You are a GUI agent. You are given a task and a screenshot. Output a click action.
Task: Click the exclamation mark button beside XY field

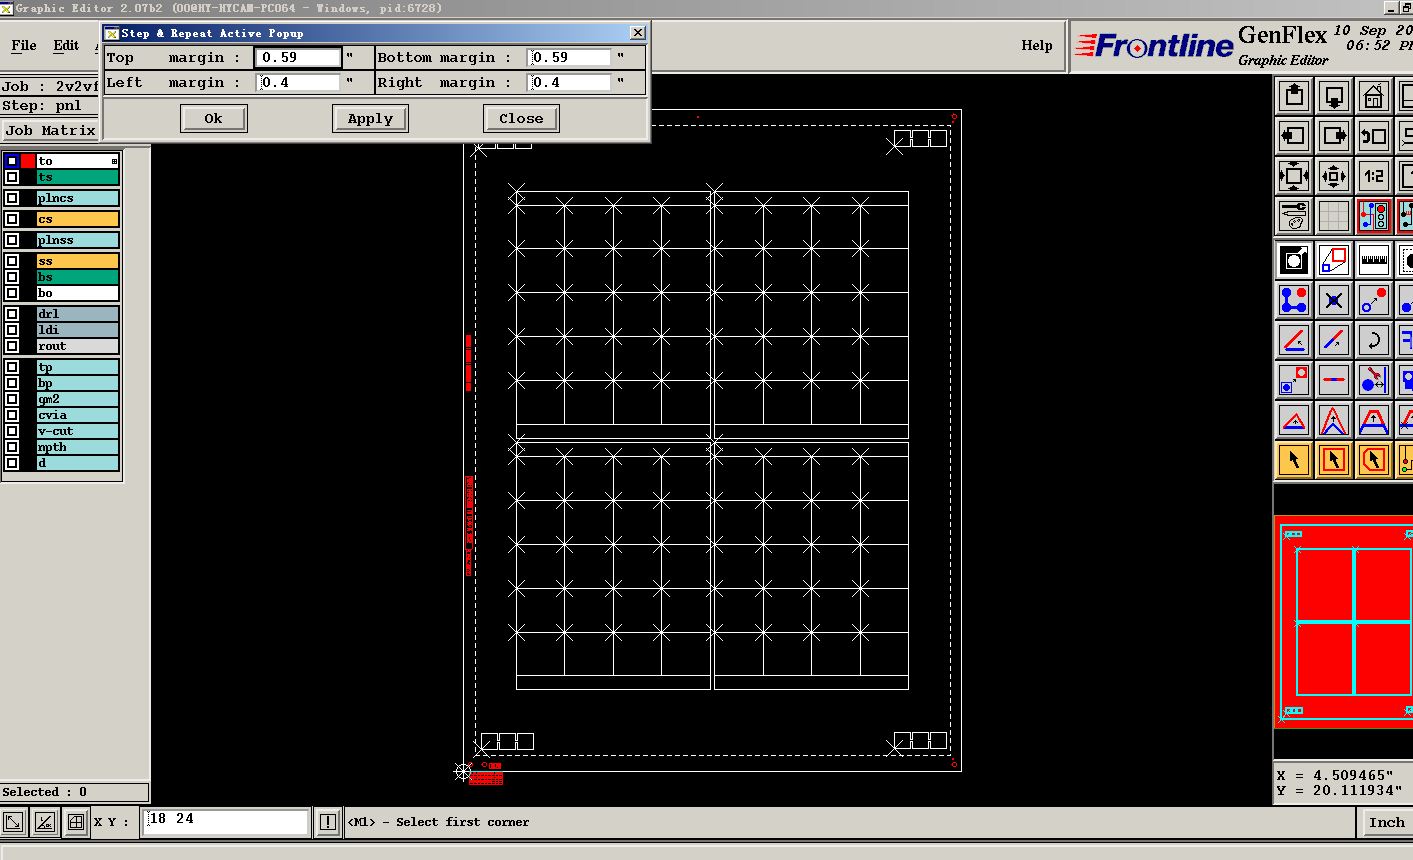point(327,822)
